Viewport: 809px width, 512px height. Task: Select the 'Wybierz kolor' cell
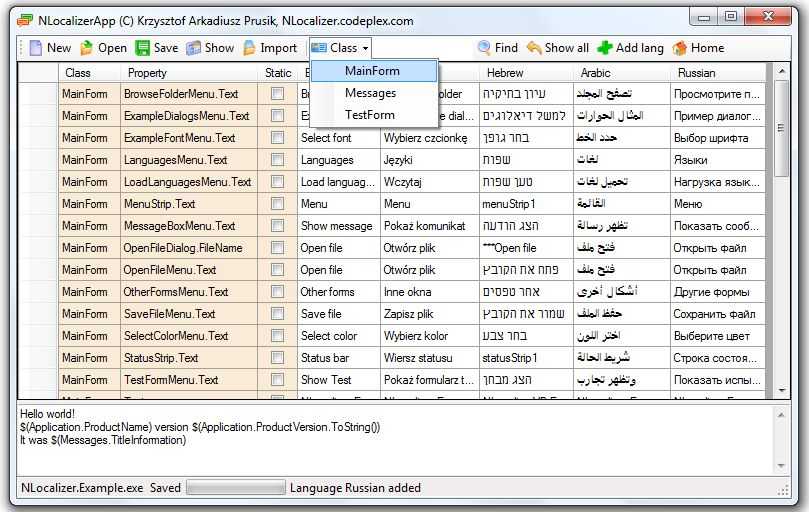click(430, 336)
